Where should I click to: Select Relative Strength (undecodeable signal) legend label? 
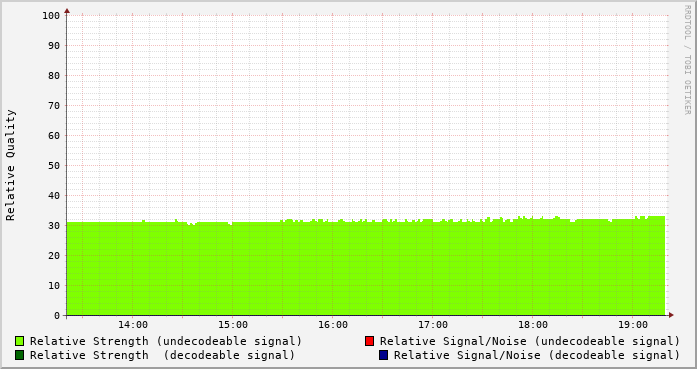[x=166, y=341]
